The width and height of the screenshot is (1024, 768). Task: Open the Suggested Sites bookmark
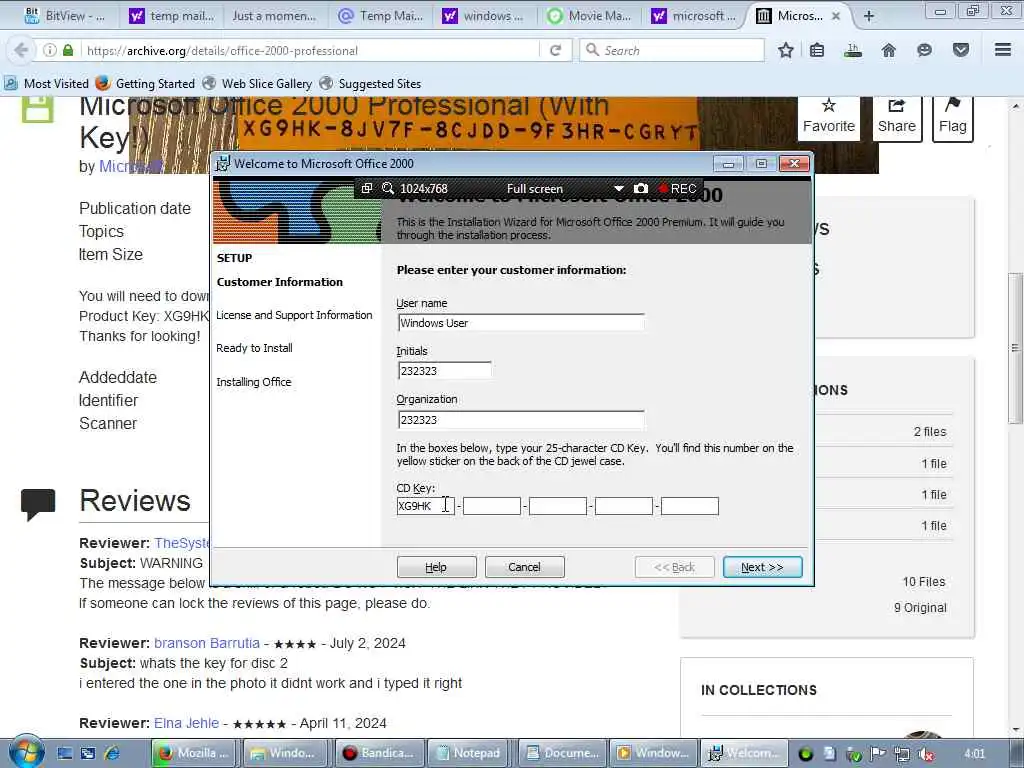pyautogui.click(x=370, y=84)
